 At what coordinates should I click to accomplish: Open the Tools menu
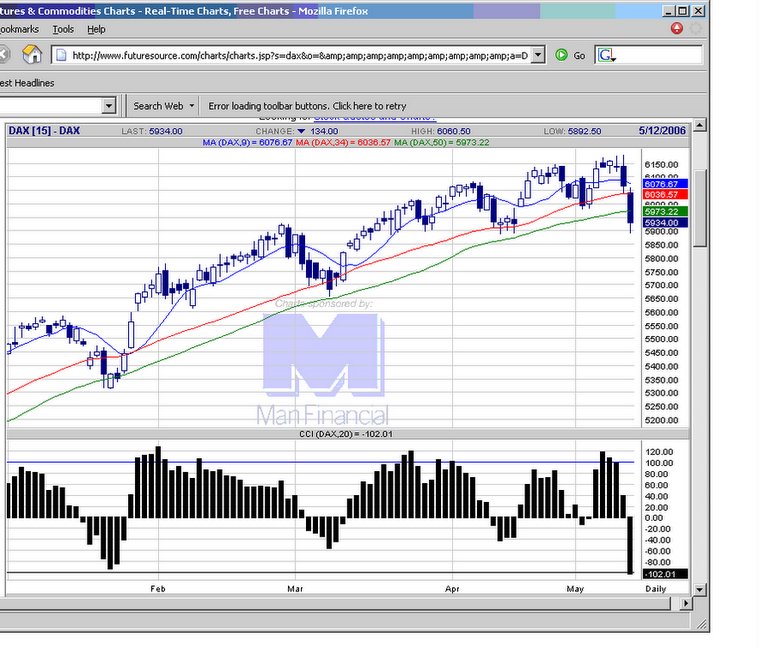pyautogui.click(x=63, y=30)
